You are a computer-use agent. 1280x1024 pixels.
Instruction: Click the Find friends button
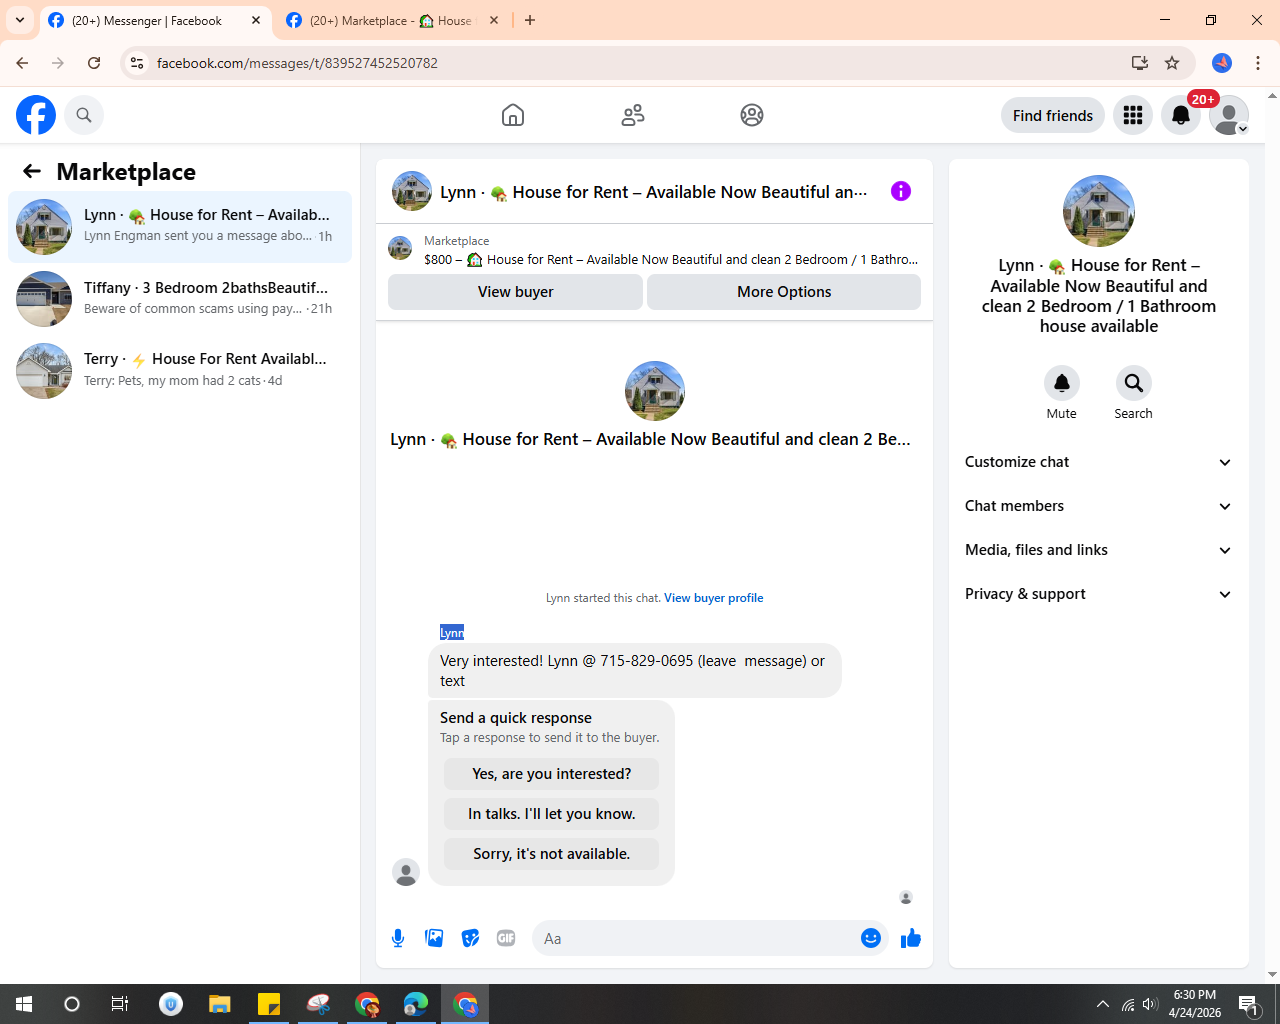[1053, 115]
